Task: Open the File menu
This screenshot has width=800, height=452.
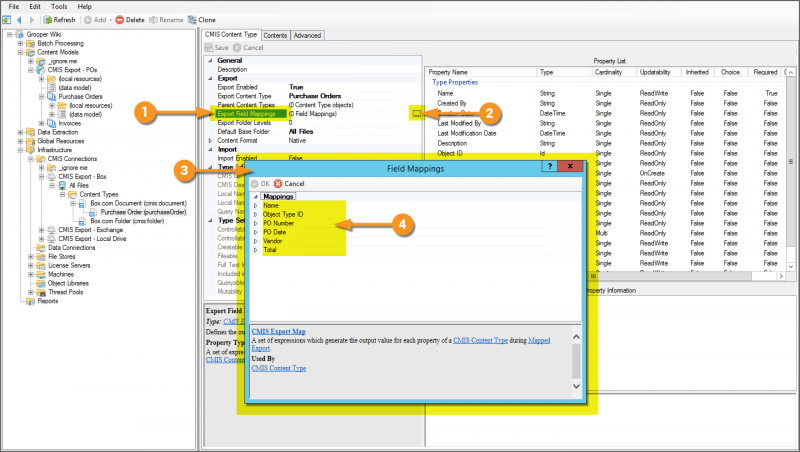Action: pos(14,7)
